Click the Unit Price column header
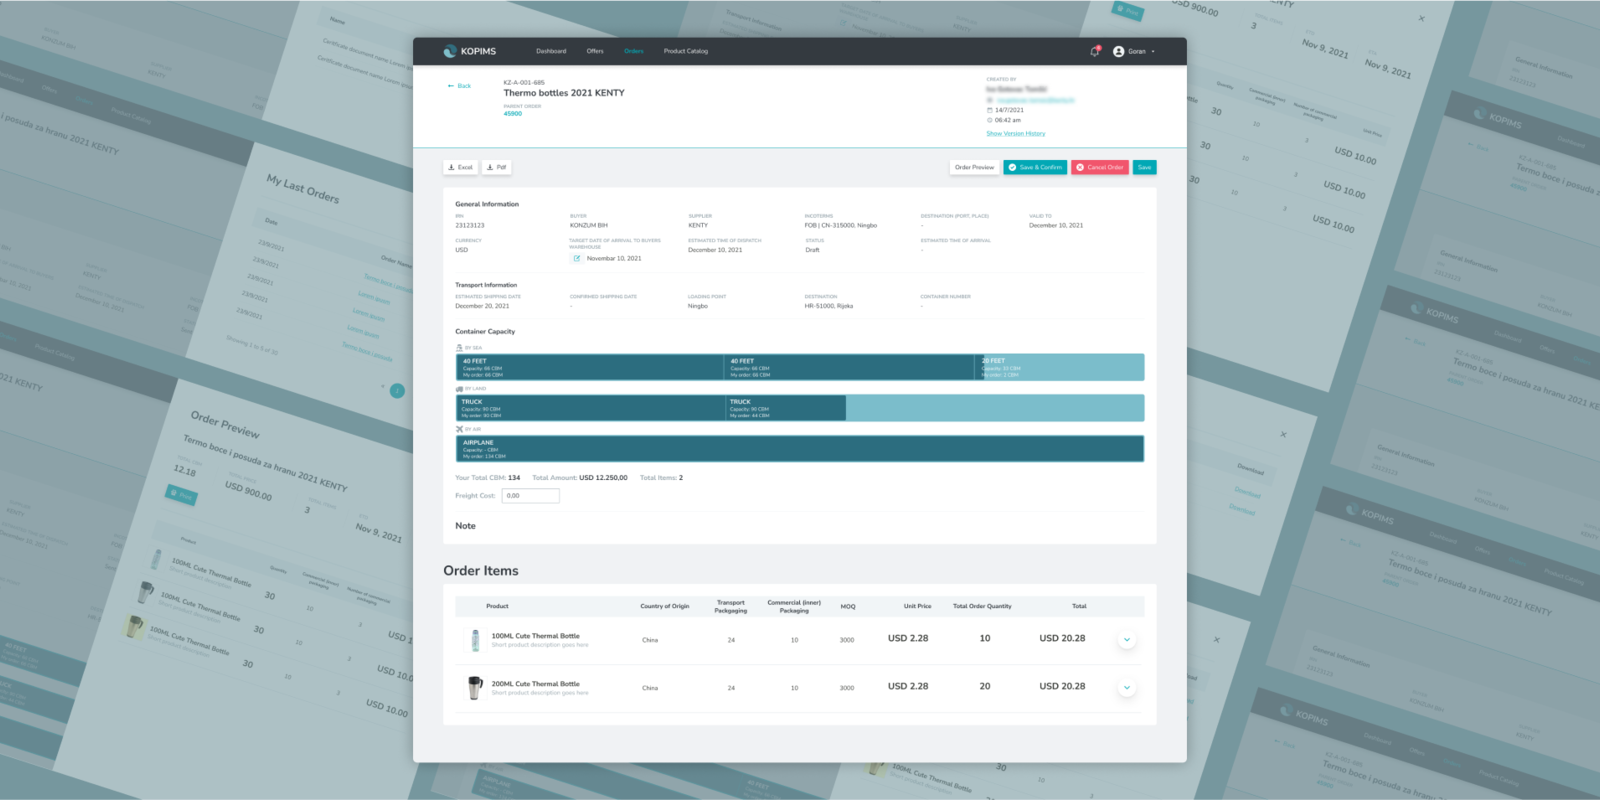 pyautogui.click(x=917, y=606)
